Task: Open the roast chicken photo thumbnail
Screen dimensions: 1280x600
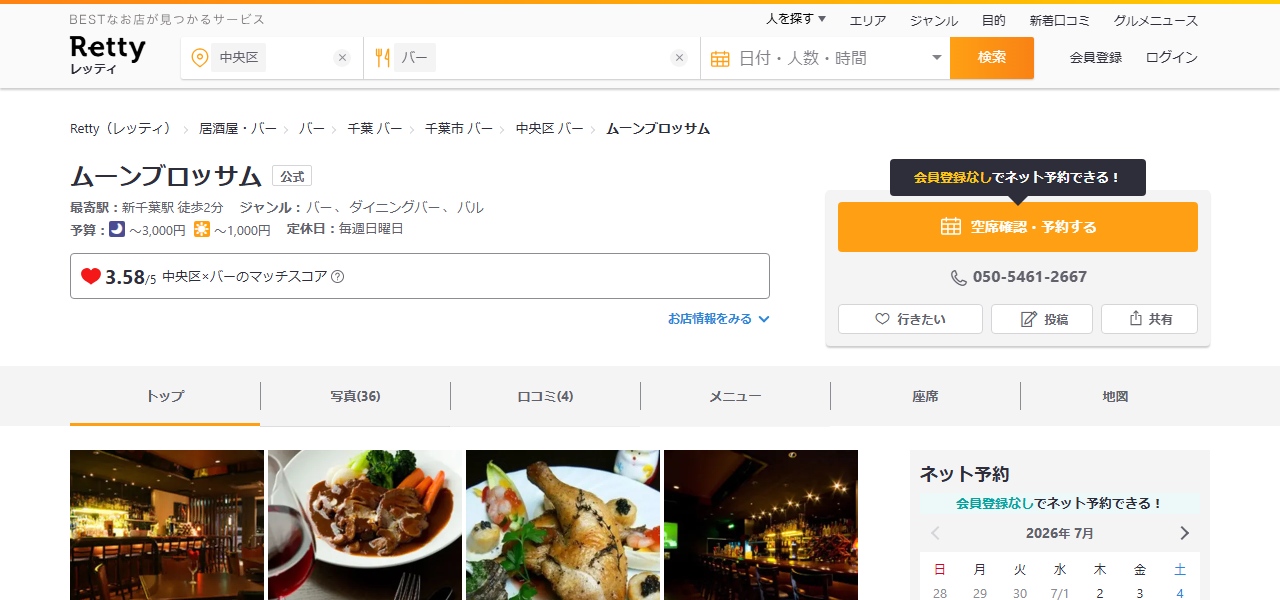Action: pyautogui.click(x=563, y=525)
